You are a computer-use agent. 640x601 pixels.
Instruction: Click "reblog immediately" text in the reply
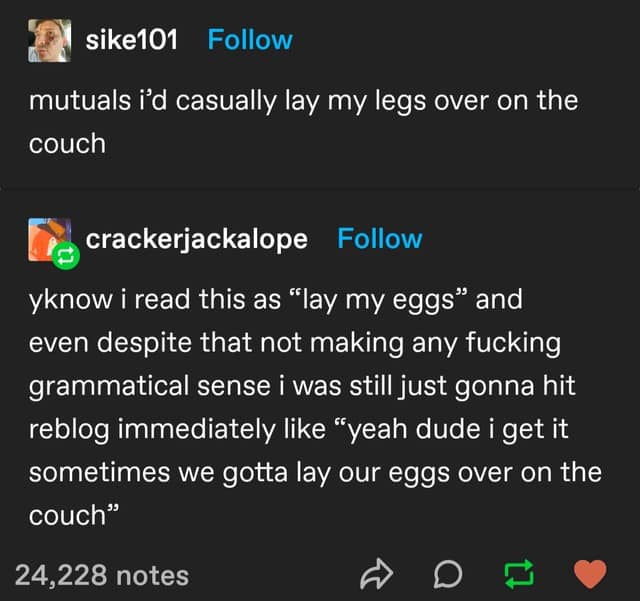click(x=152, y=430)
